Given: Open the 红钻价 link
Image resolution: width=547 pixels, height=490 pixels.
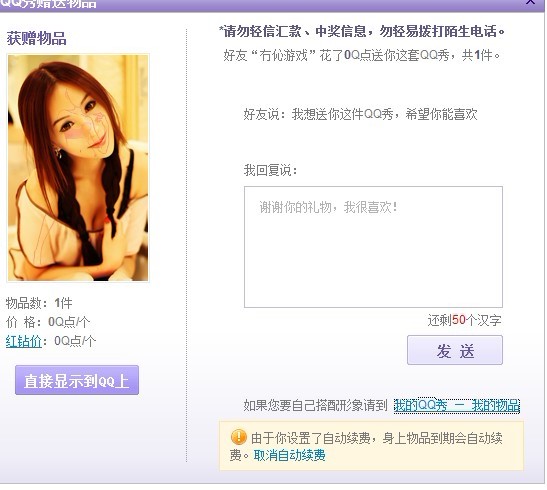Looking at the screenshot, I should coord(23,341).
